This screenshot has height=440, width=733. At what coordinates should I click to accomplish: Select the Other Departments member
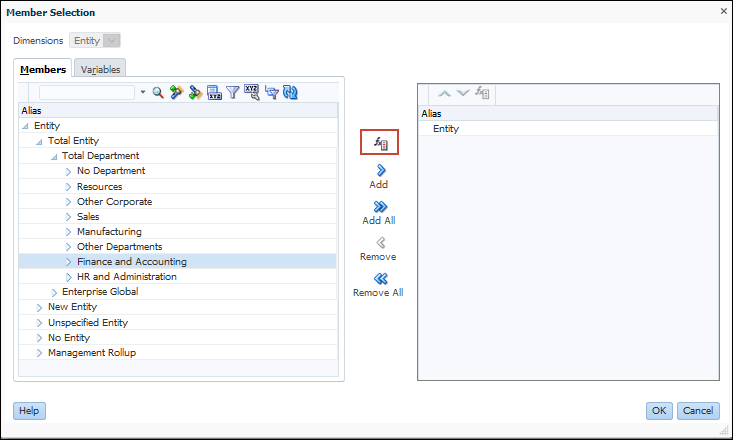point(119,246)
